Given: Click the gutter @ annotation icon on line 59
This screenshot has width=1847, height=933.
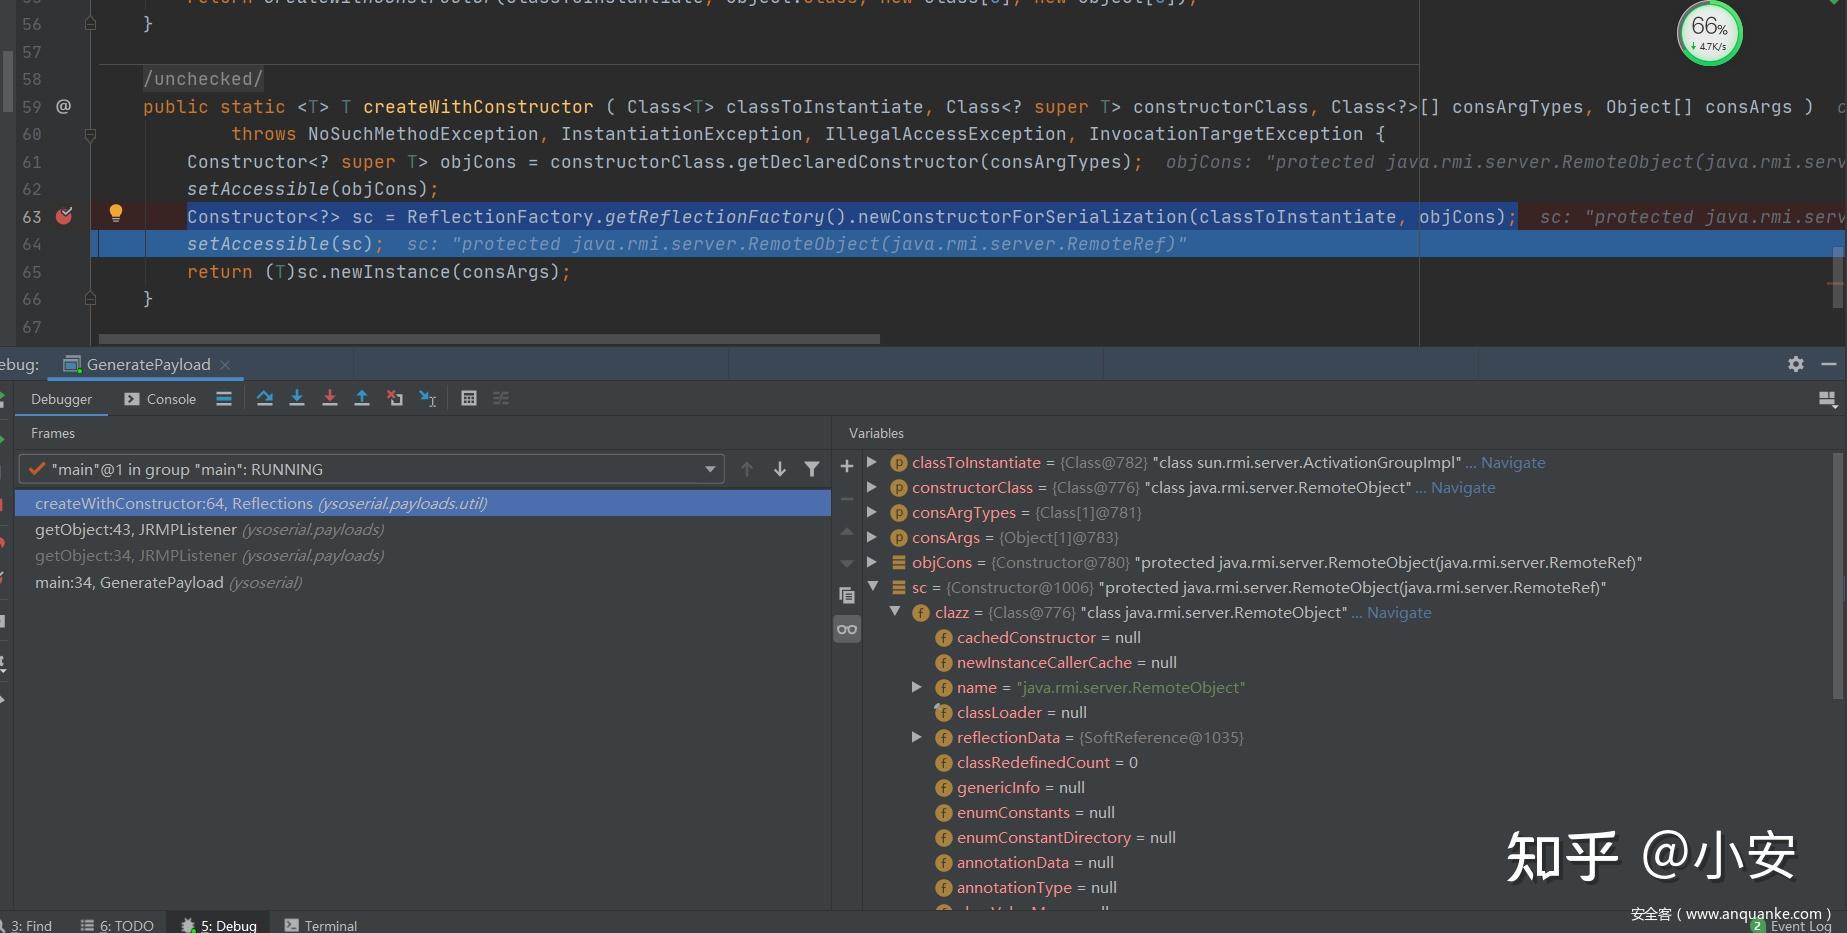Looking at the screenshot, I should (63, 106).
